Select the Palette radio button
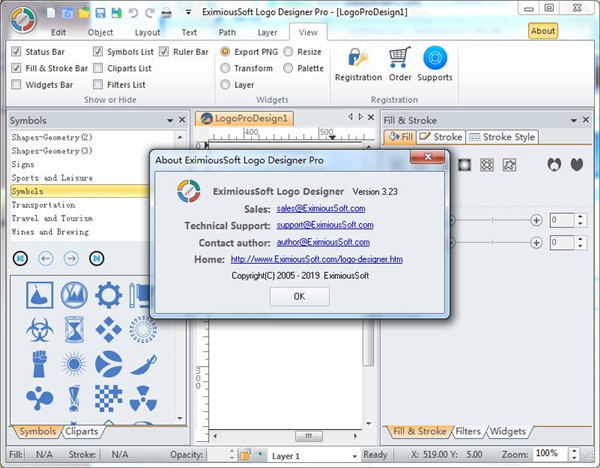 288,68
